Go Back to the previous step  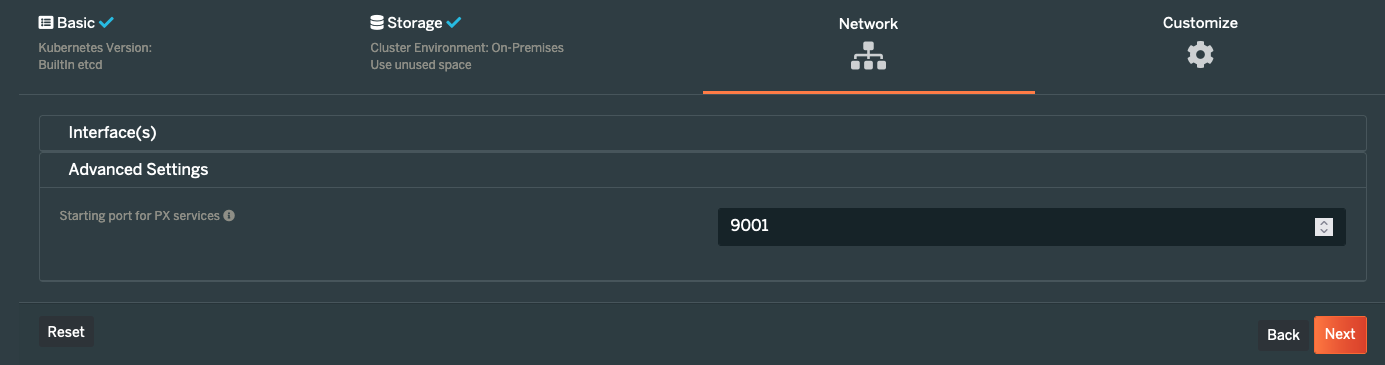click(1283, 335)
